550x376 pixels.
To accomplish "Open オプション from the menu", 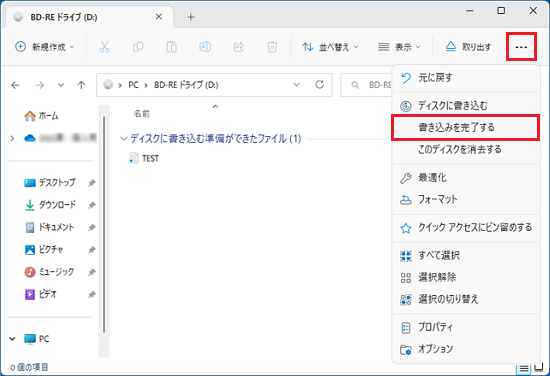I will pyautogui.click(x=465, y=349).
